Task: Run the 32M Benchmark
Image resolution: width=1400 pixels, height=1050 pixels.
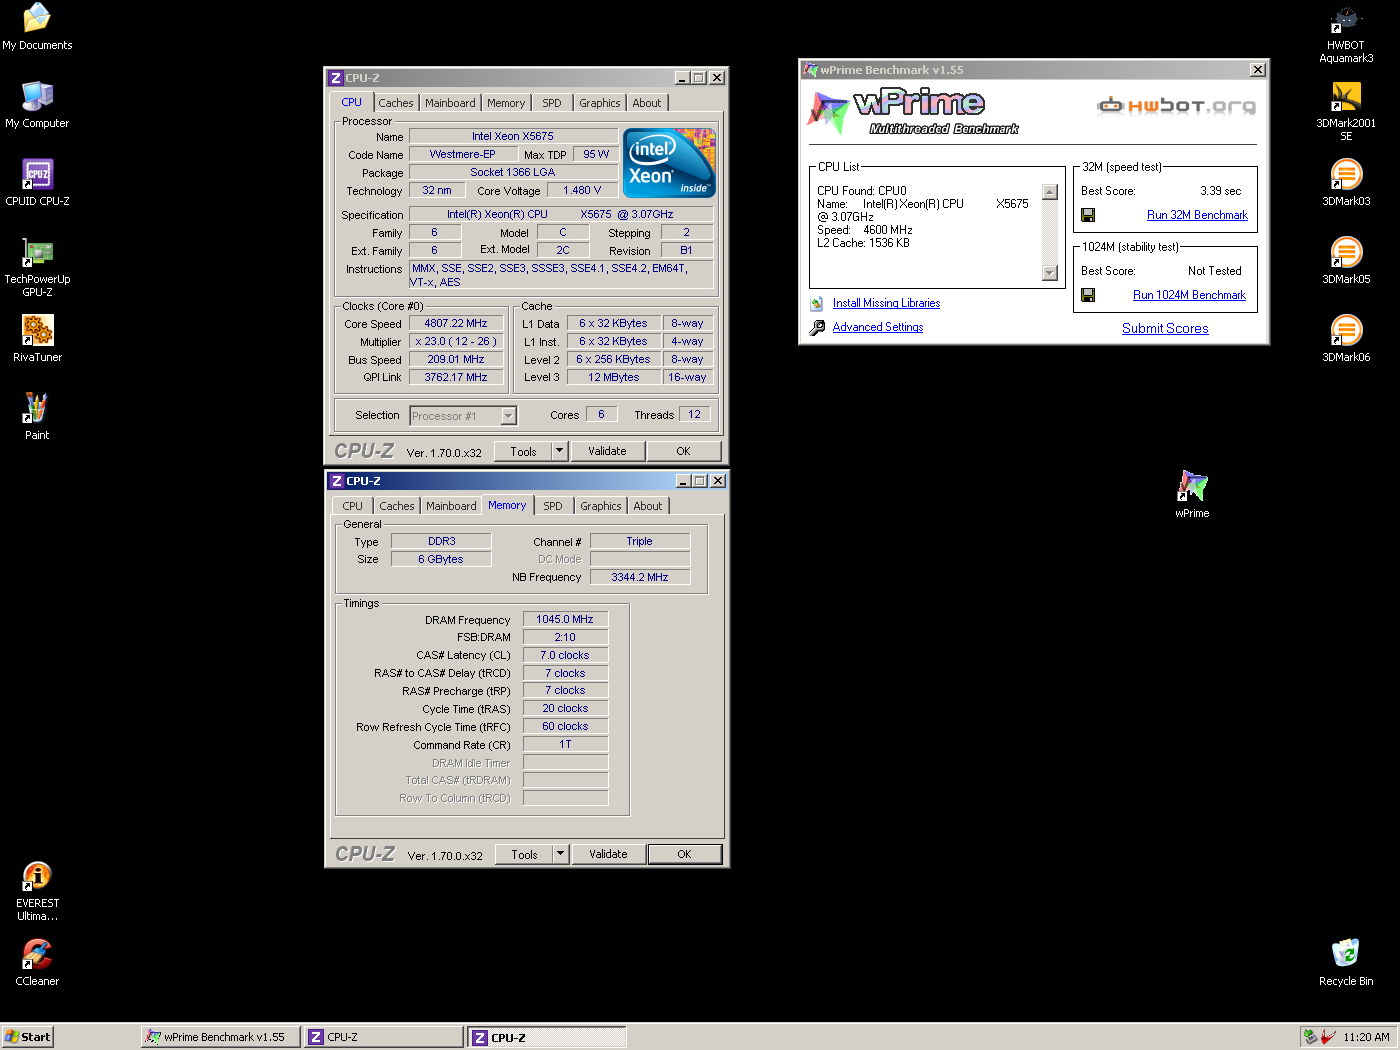Action: click(x=1197, y=215)
